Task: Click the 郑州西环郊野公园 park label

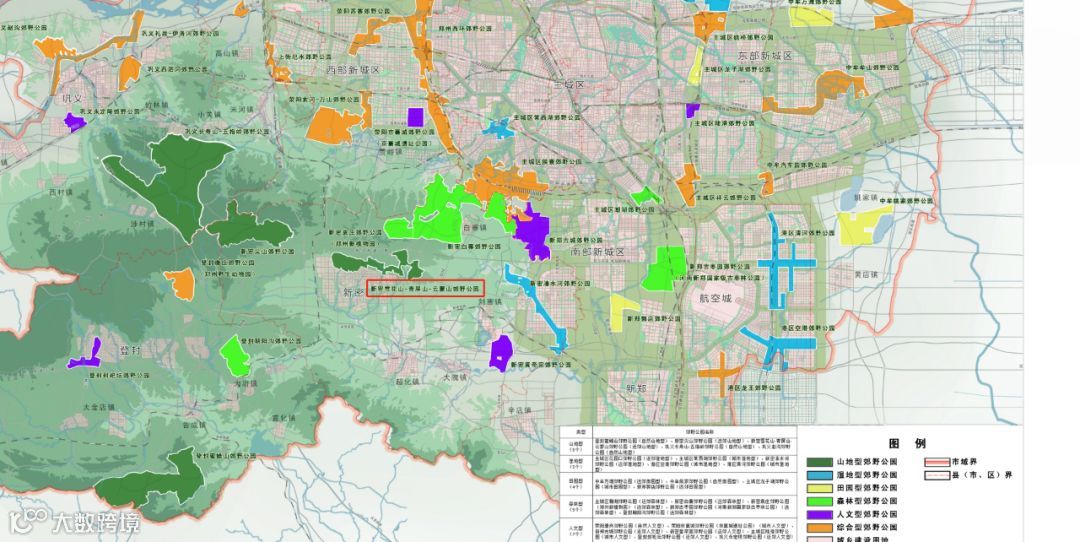Action: point(466,29)
